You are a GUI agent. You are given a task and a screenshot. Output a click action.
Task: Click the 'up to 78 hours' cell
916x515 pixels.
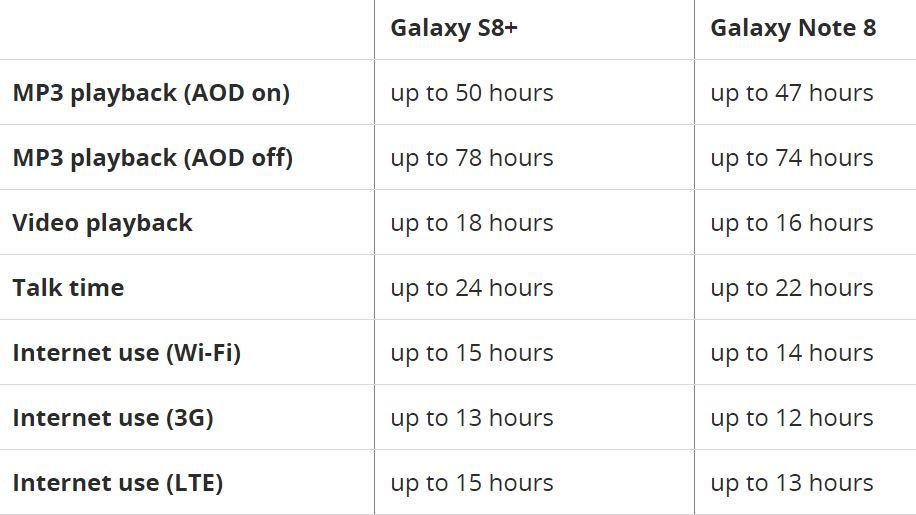click(471, 158)
